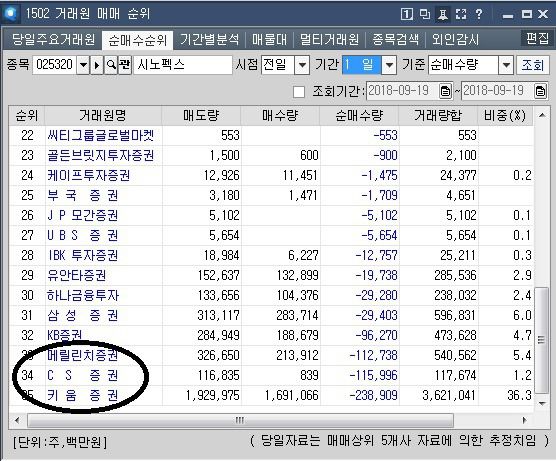The width and height of the screenshot is (556, 461).
Task: Click the app logo icon in the title bar
Action: pos(10,13)
